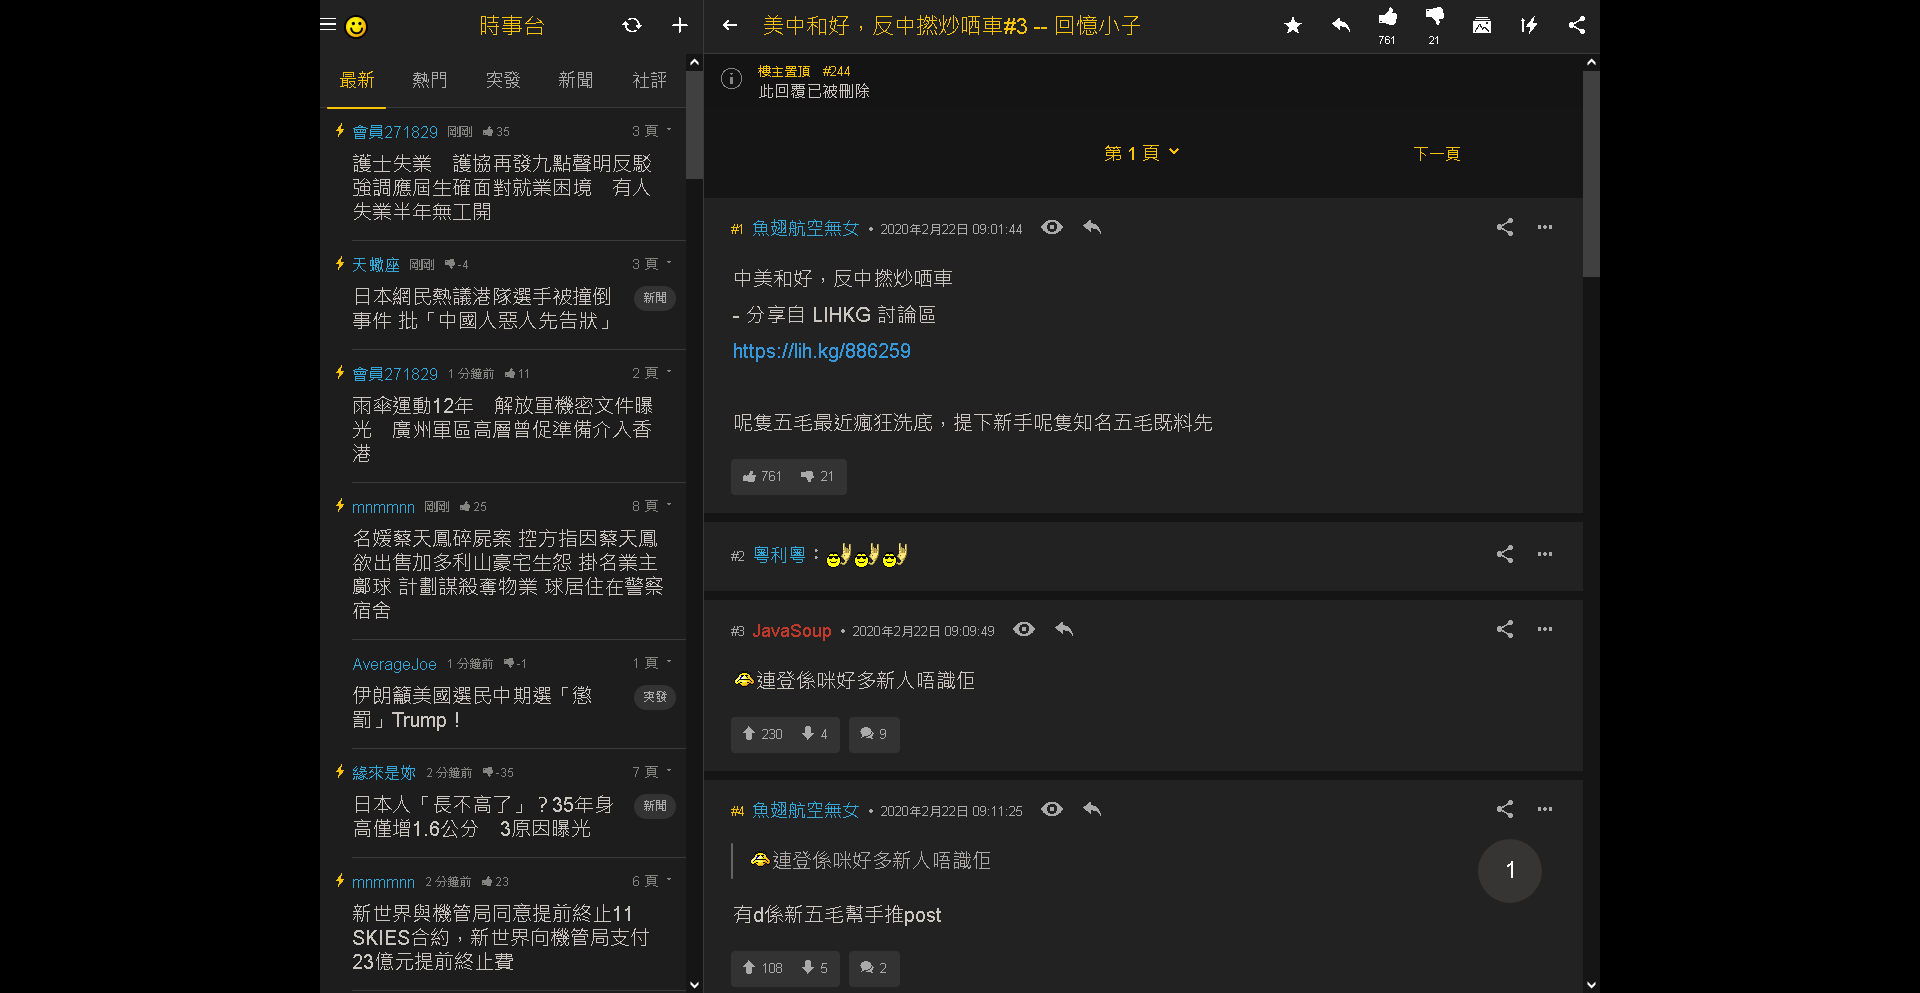Click the info icon beside the pinned reply
The image size is (1920, 993).
click(x=732, y=78)
